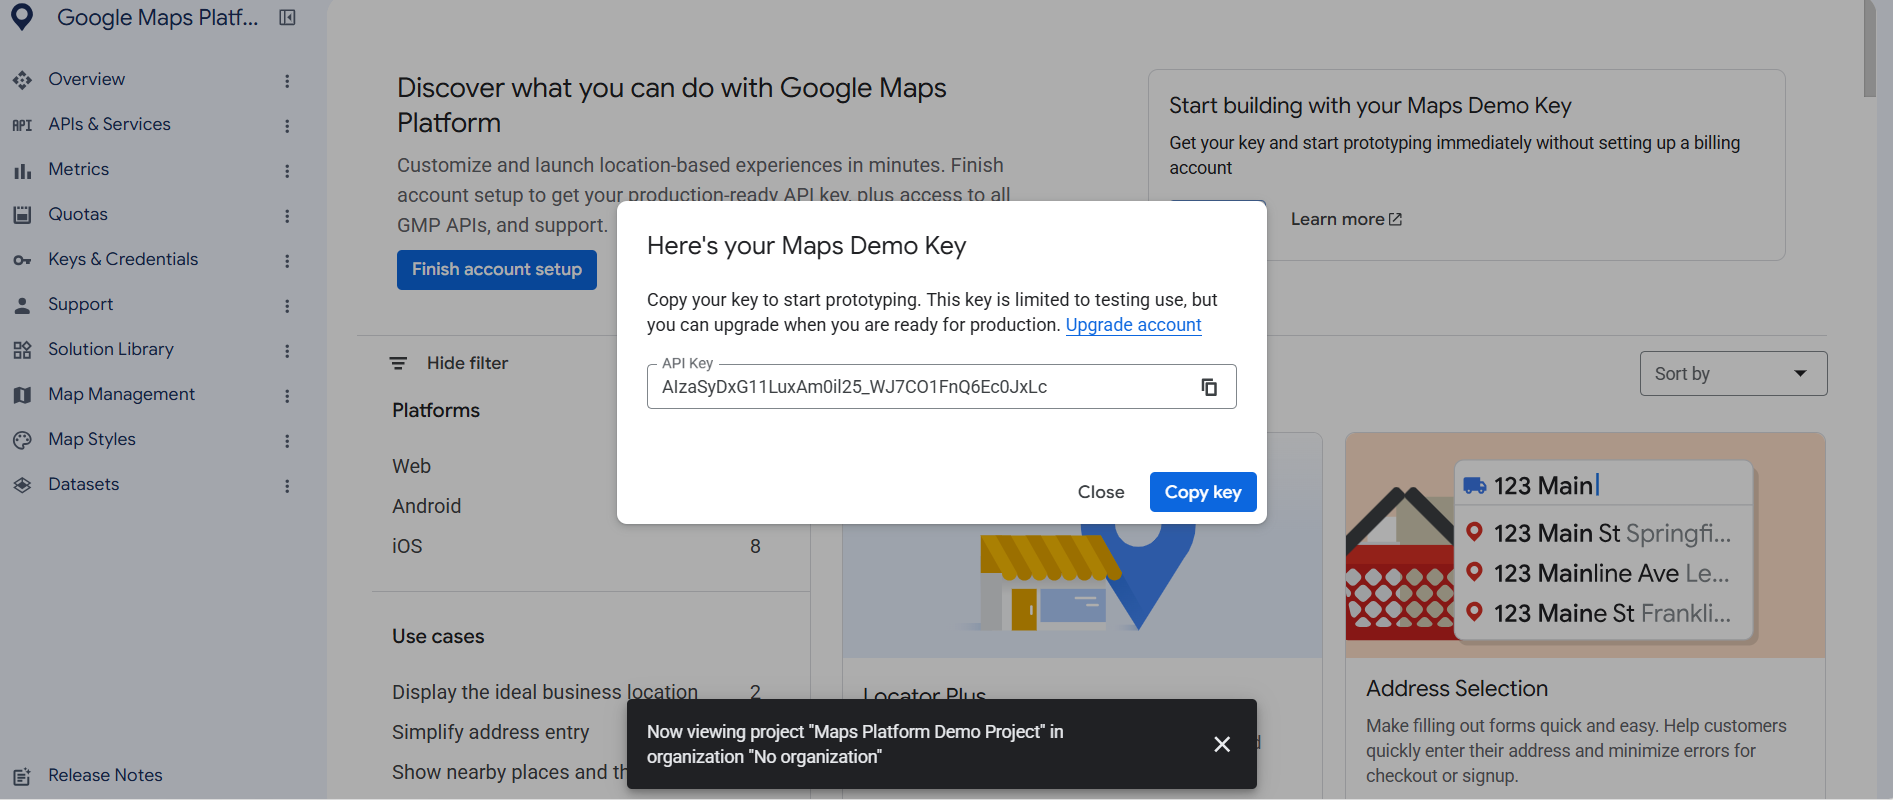The image size is (1893, 800).
Task: Open Solution Library more options menu
Action: click(287, 351)
